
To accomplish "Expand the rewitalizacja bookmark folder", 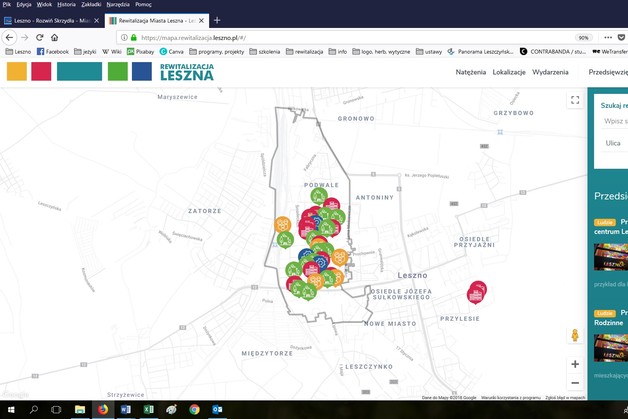I will (x=304, y=52).
